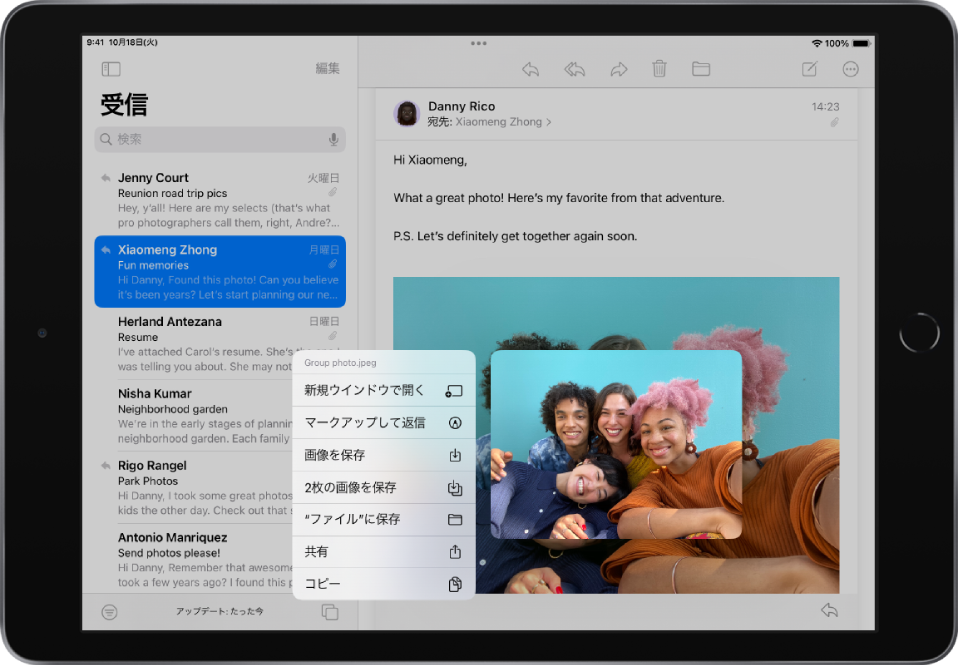This screenshot has width=958, height=665.
Task: Tap the 編集 button above the inbox
Action: (327, 69)
